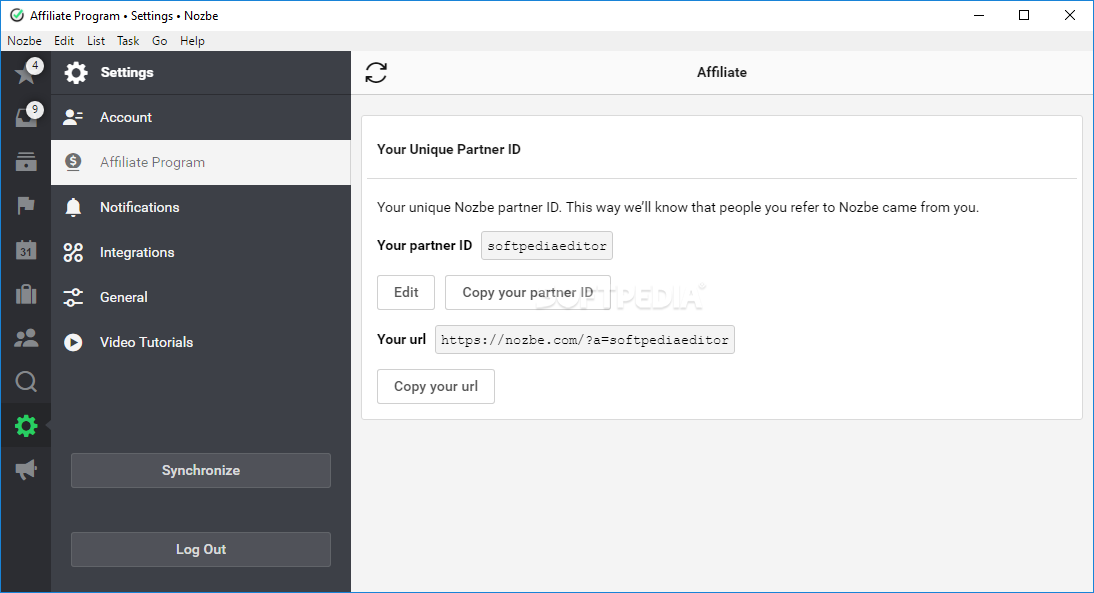
Task: Open the Calendar icon in sidebar
Action: coord(25,250)
